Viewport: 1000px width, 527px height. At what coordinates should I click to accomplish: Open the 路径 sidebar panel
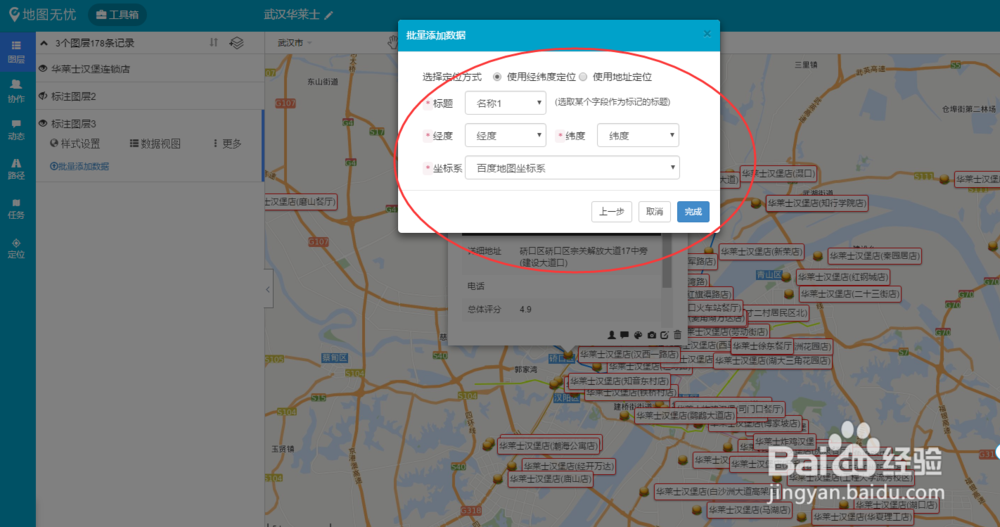pyautogui.click(x=17, y=169)
